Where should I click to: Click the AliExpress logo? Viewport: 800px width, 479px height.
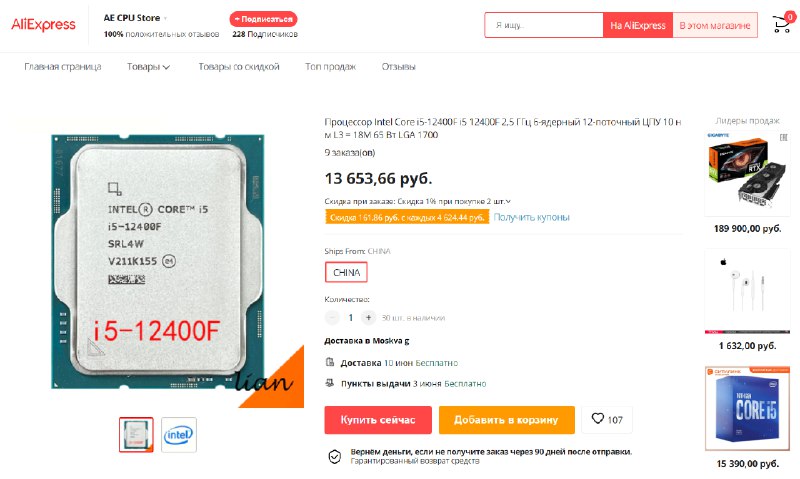[43, 24]
